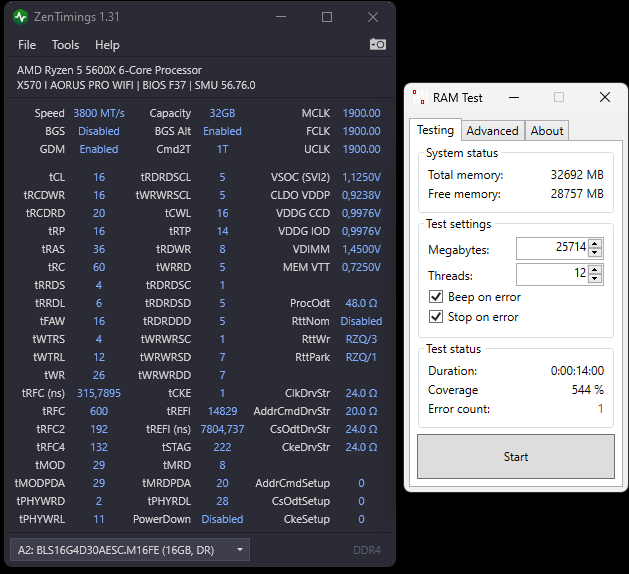This screenshot has width=629, height=574.
Task: Minimize the RAM Test window
Action: pyautogui.click(x=514, y=97)
